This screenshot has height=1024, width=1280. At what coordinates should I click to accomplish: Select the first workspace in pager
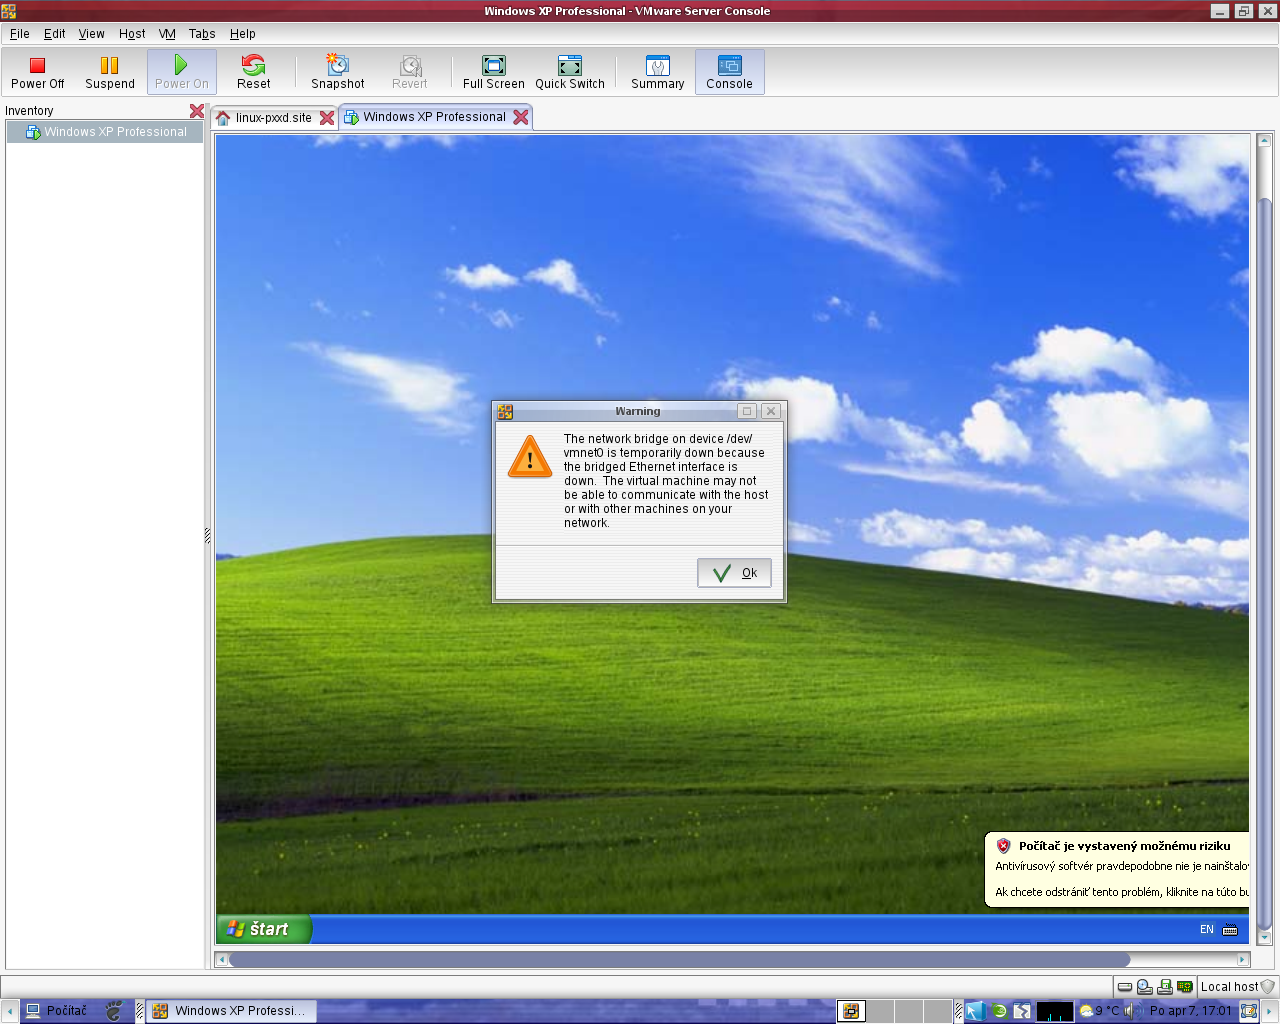pyautogui.click(x=851, y=1011)
